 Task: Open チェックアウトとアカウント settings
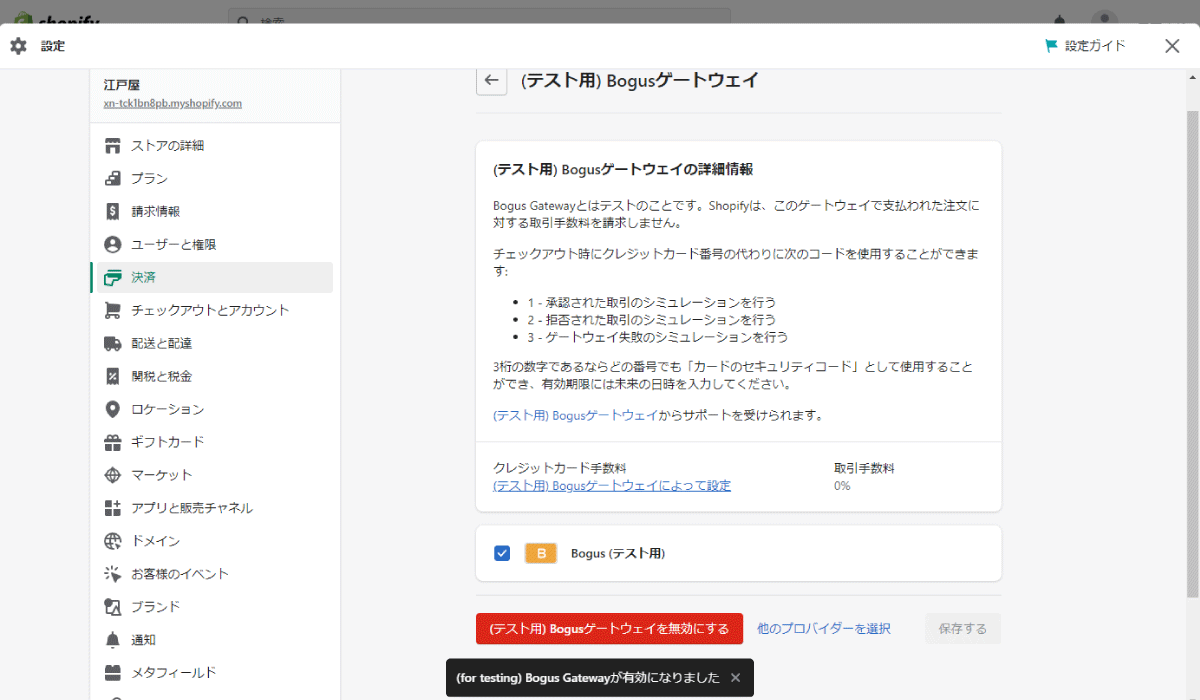(211, 311)
